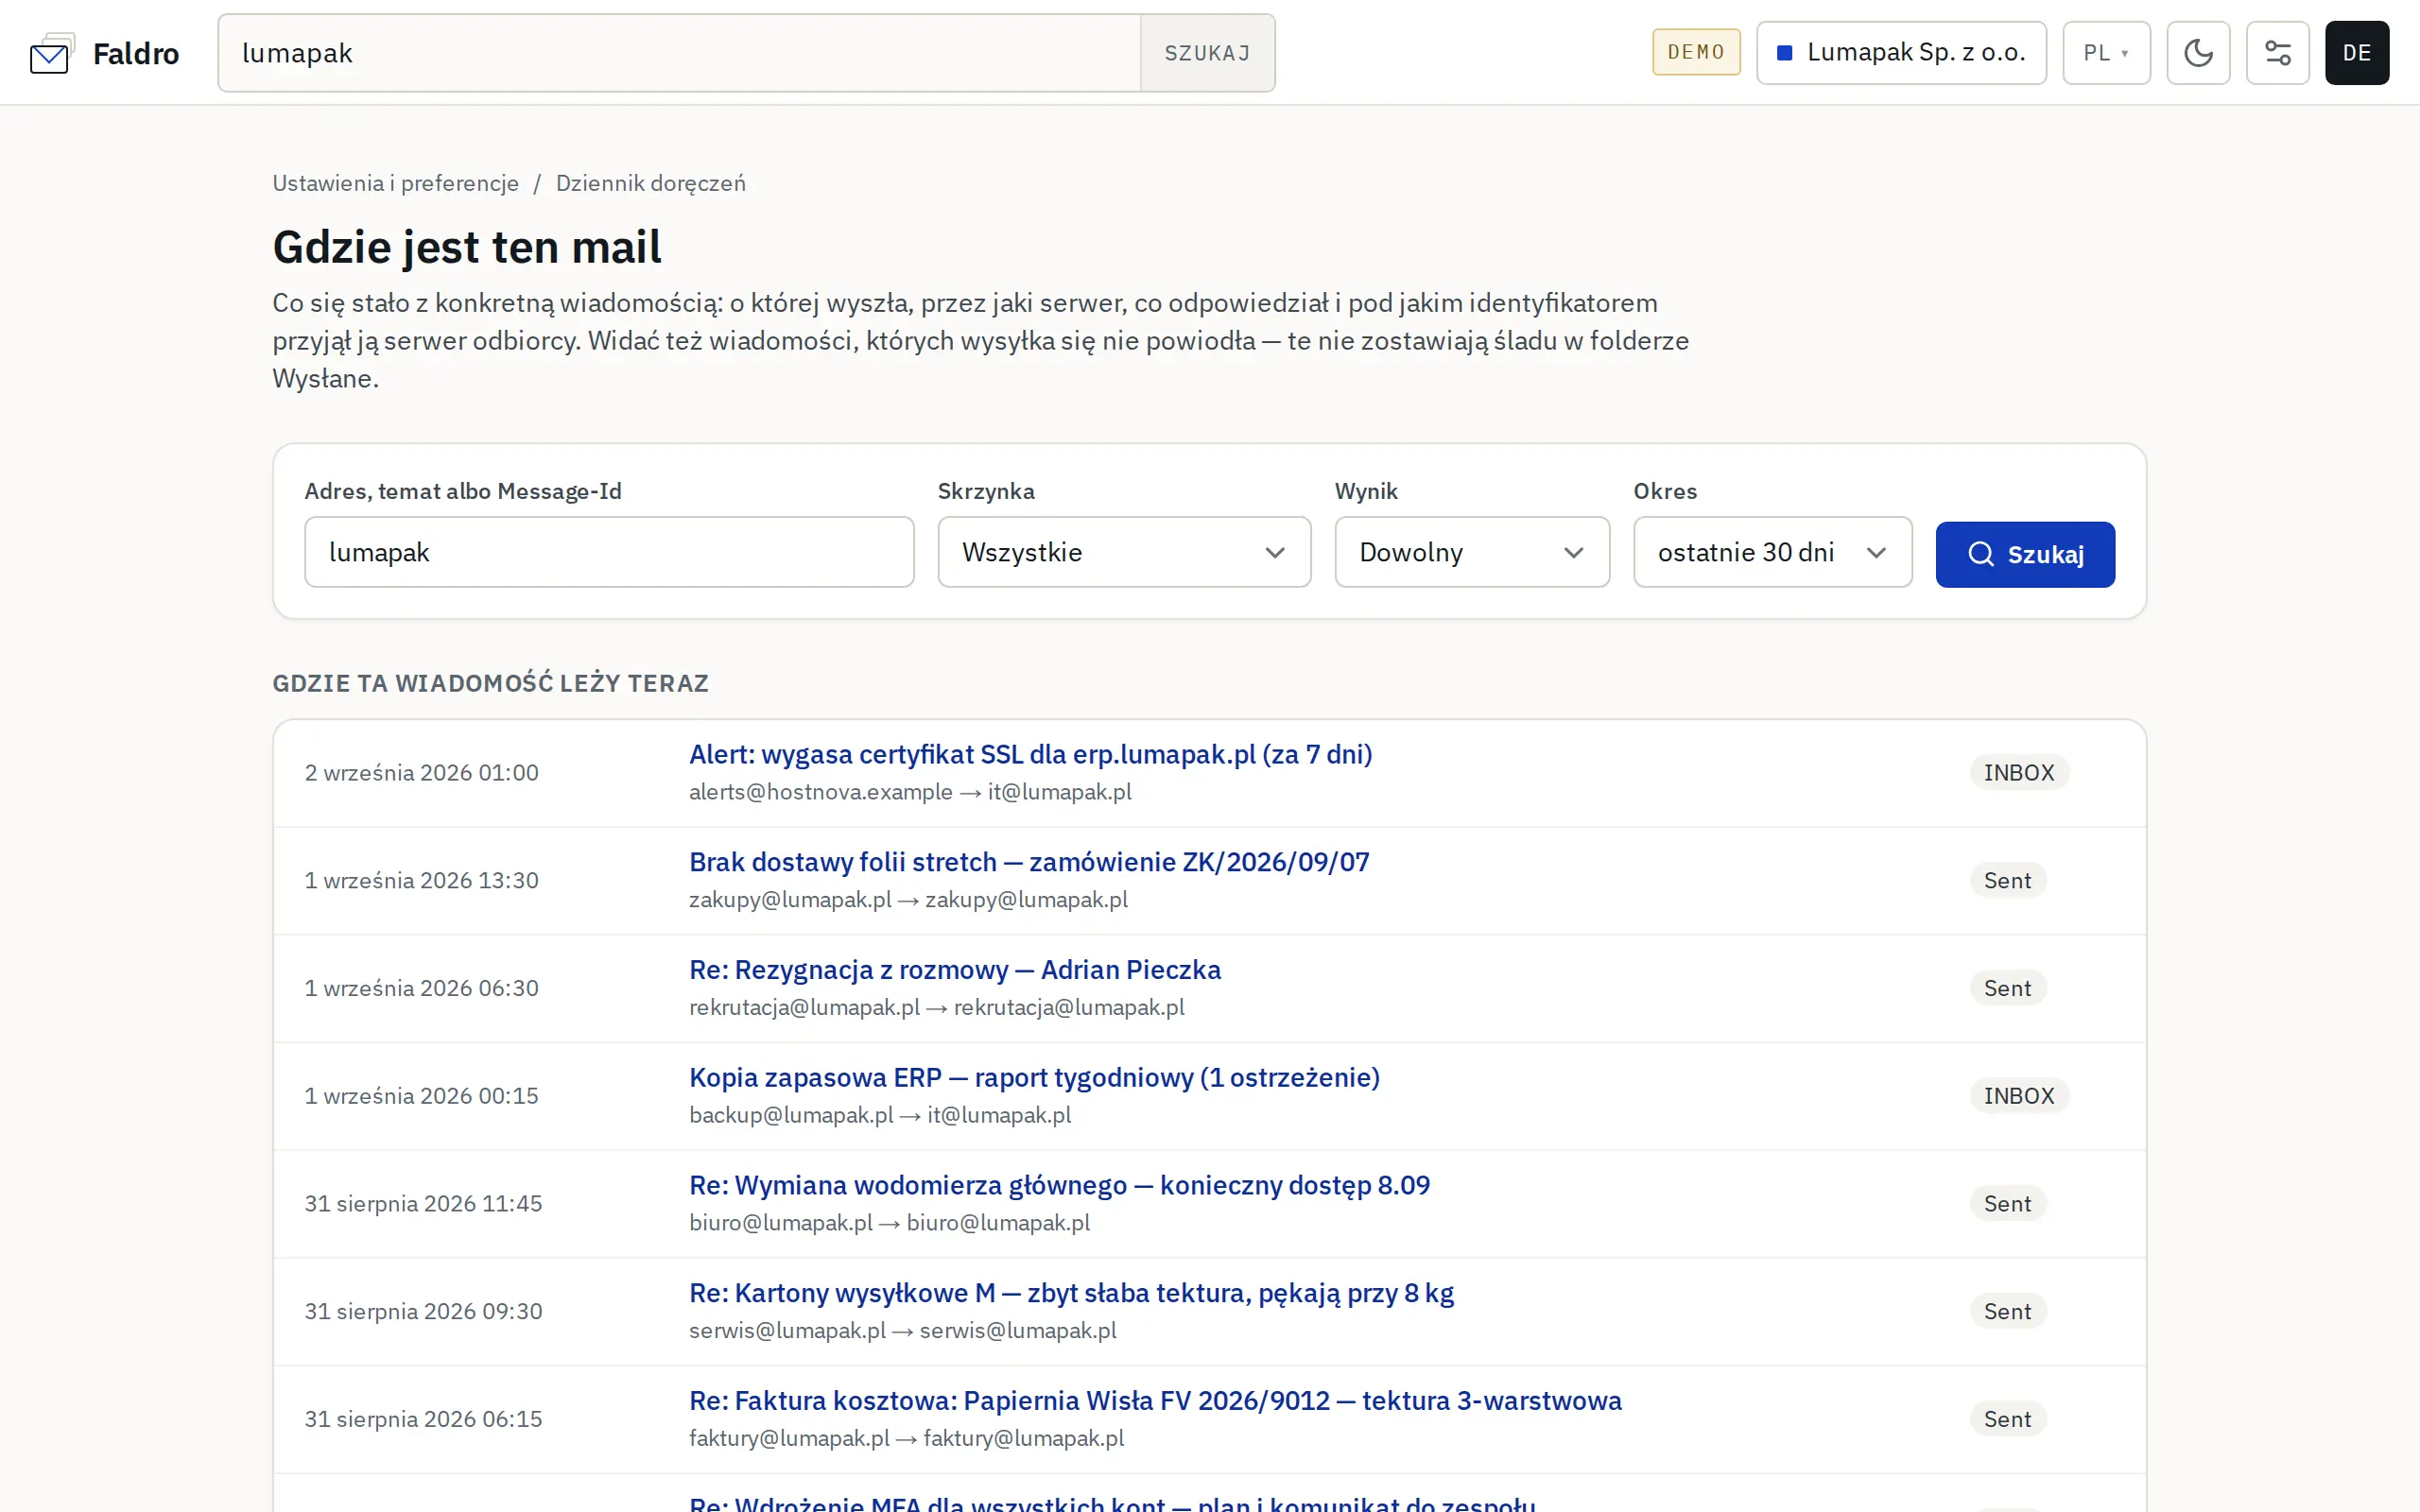Focus the top search field containing lumapak

(x=680, y=53)
